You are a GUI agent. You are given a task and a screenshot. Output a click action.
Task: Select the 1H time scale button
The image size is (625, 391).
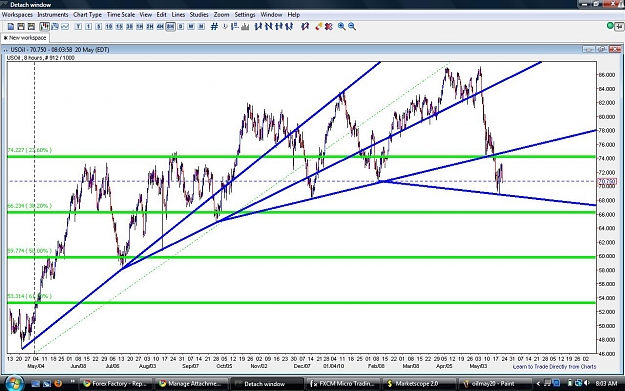pyautogui.click(x=140, y=27)
